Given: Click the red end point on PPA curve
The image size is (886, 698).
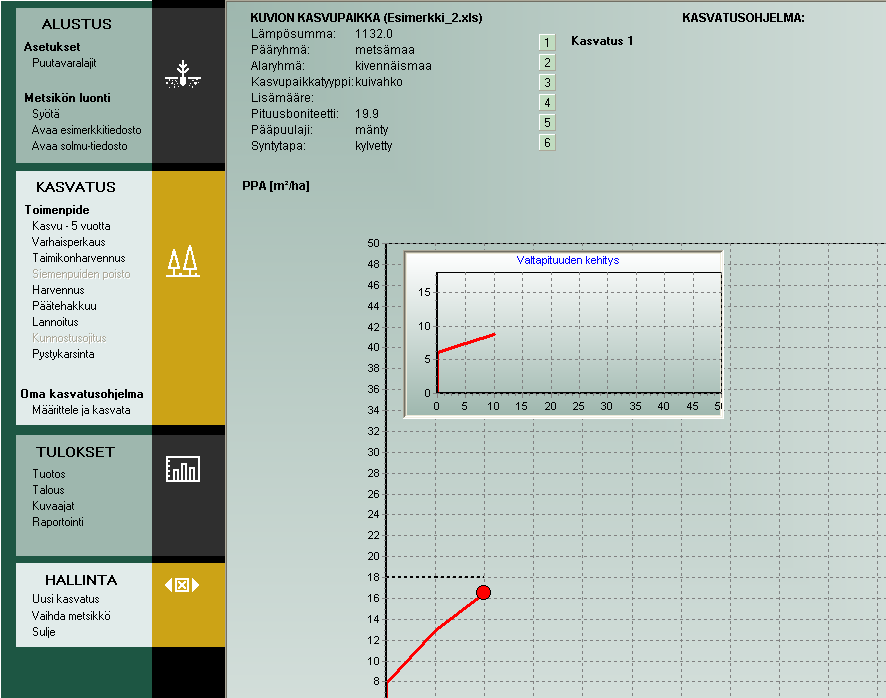Looking at the screenshot, I should 483,592.
